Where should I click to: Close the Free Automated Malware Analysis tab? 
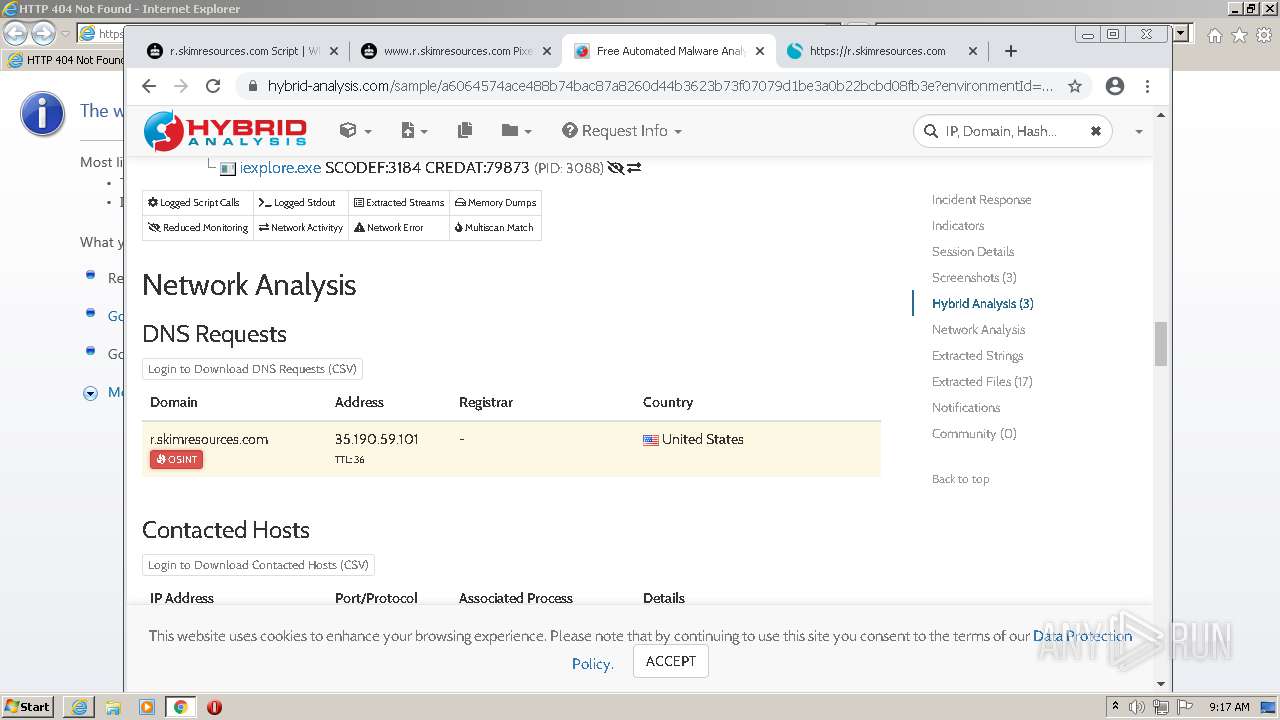pyautogui.click(x=760, y=51)
